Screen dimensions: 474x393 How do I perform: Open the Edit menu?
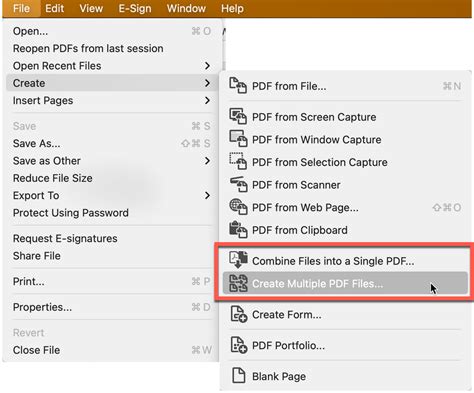[x=54, y=8]
